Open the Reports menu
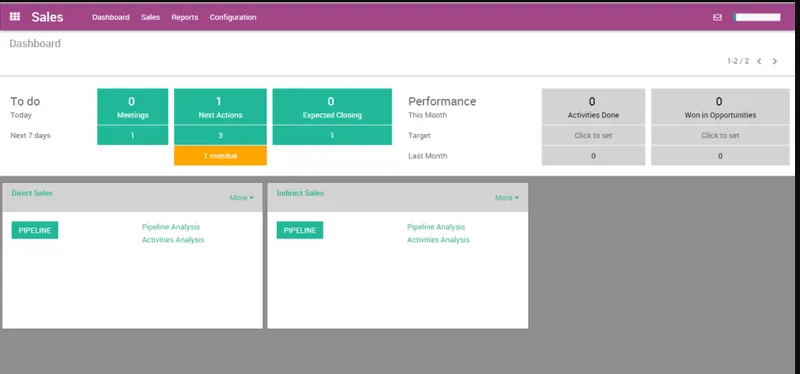 tap(185, 17)
